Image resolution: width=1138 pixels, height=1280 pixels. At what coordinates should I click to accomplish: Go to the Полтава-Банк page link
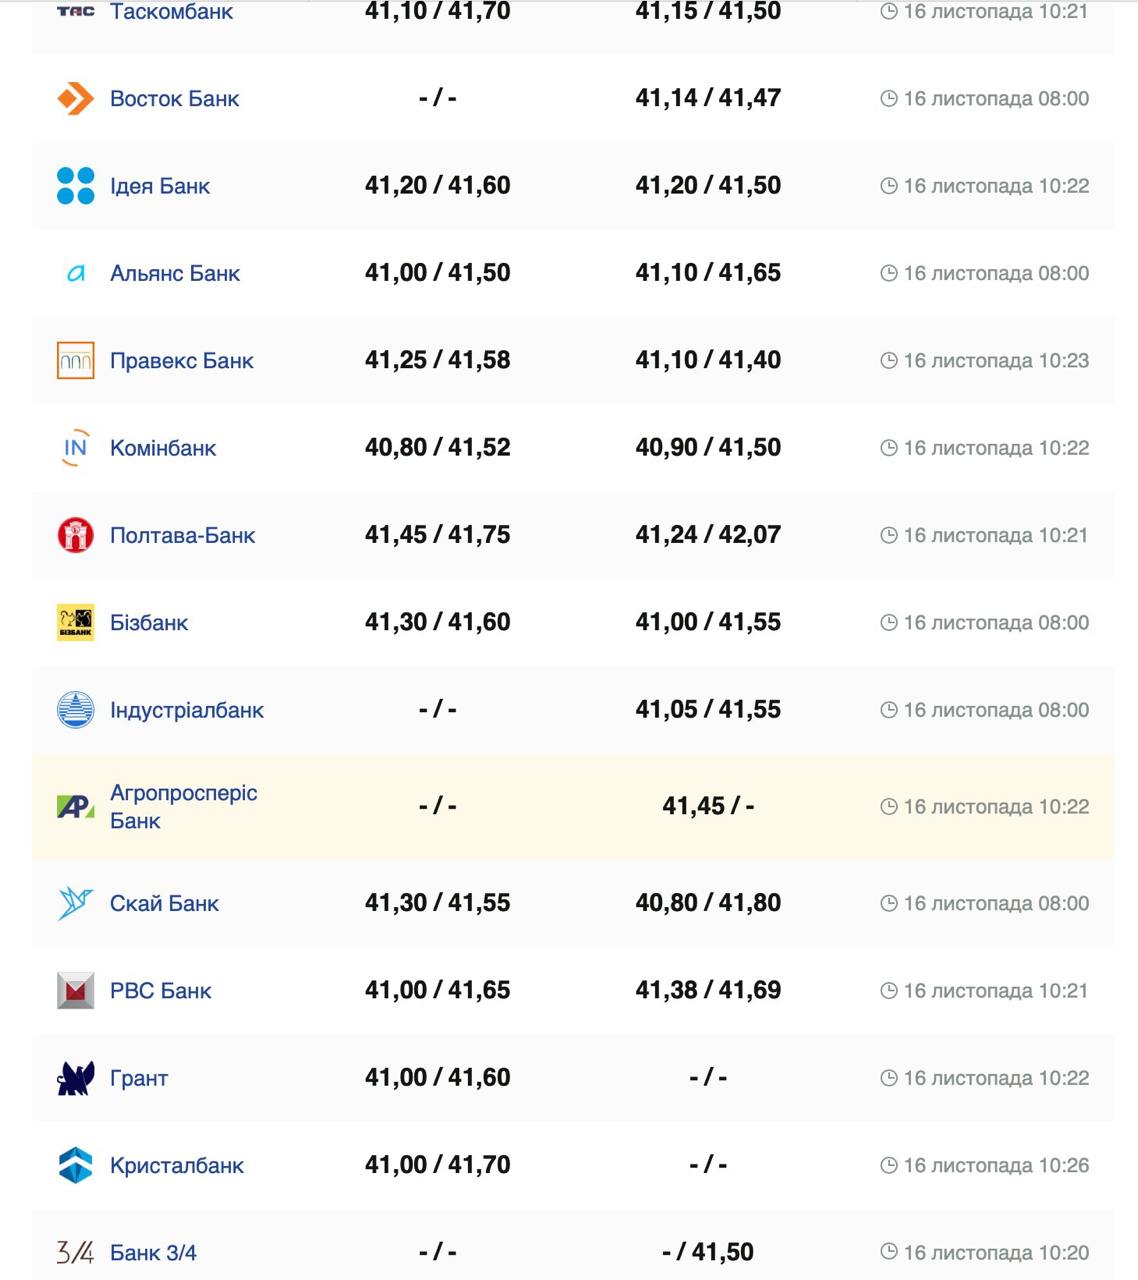click(x=182, y=535)
